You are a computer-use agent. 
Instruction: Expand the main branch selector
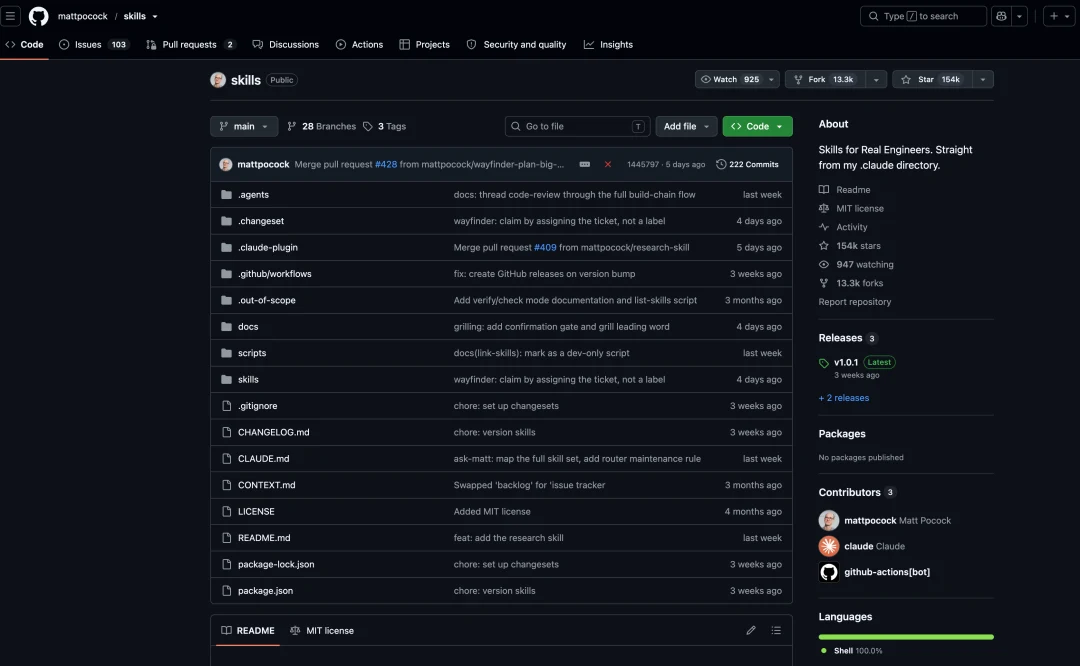pos(244,126)
